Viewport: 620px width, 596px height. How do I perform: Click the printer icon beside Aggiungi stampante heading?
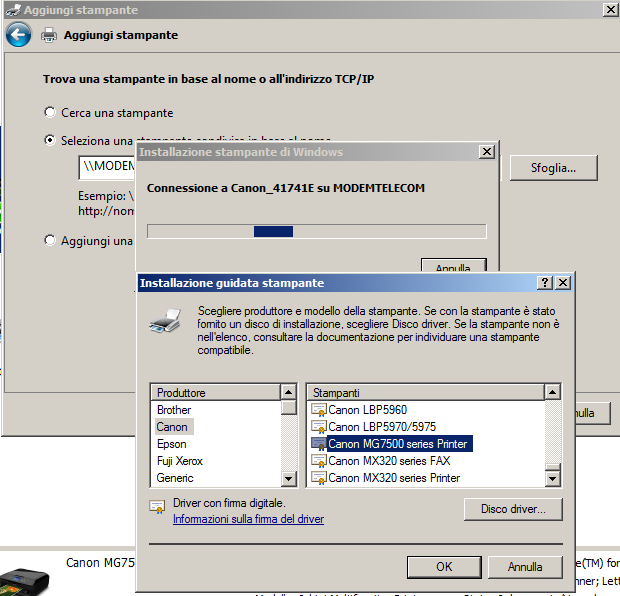[x=49, y=35]
